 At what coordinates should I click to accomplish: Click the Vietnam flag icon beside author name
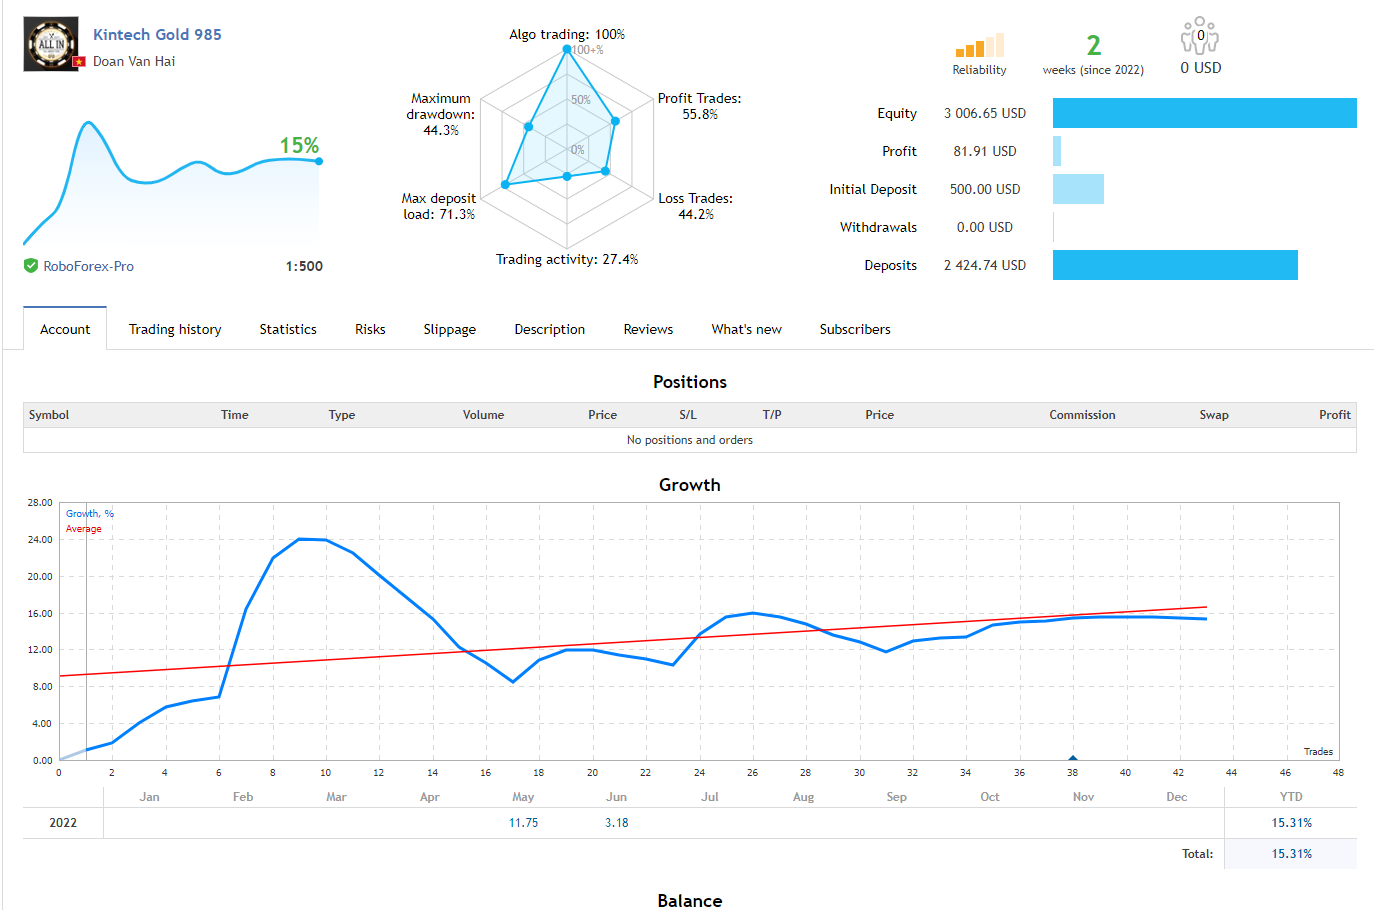tap(80, 62)
